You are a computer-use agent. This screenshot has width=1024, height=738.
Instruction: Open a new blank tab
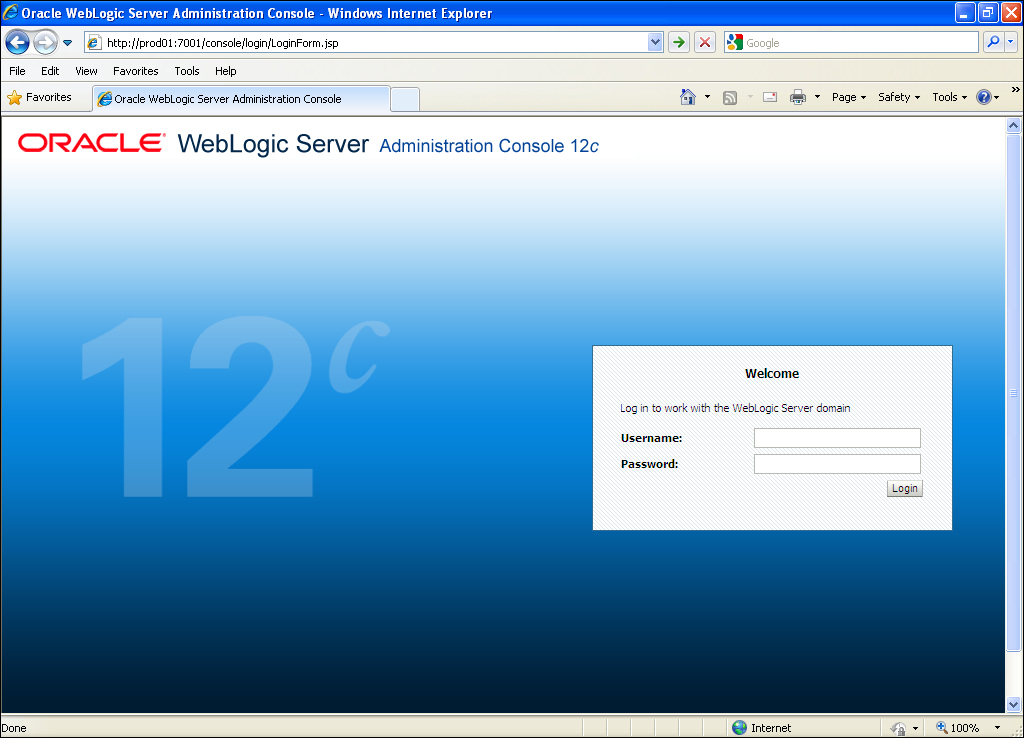405,99
